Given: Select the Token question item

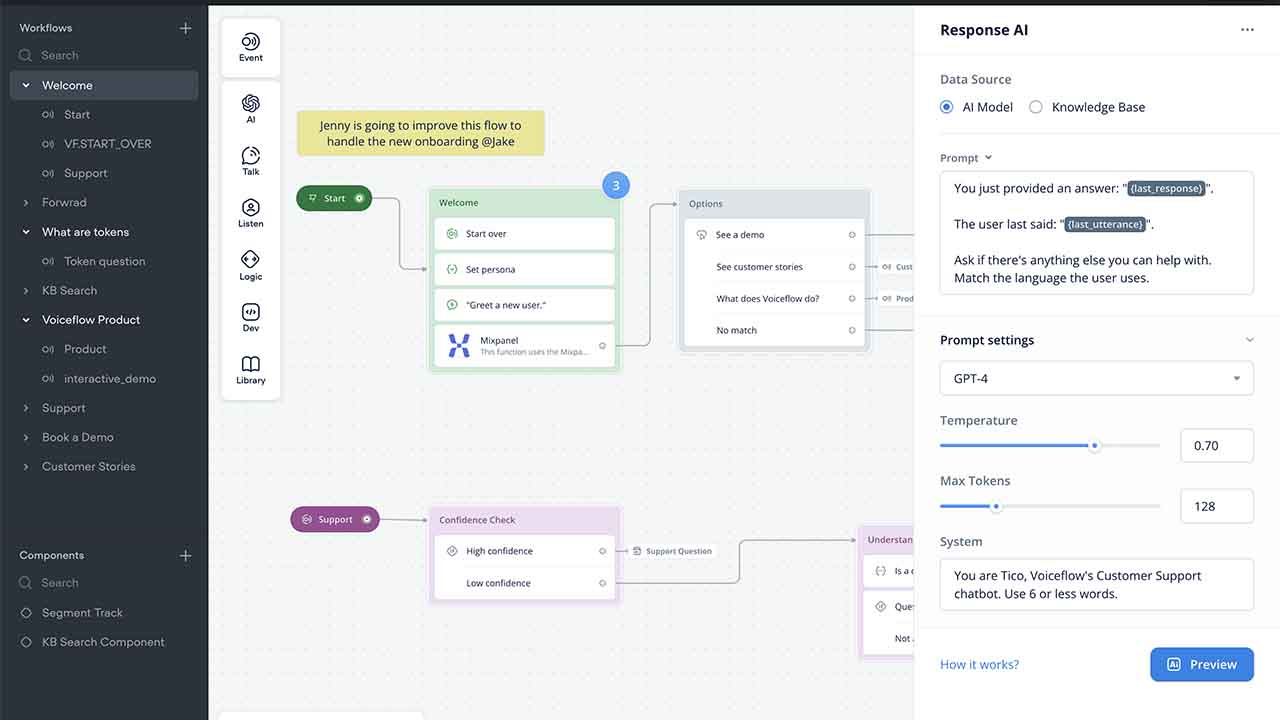Looking at the screenshot, I should coord(104,262).
